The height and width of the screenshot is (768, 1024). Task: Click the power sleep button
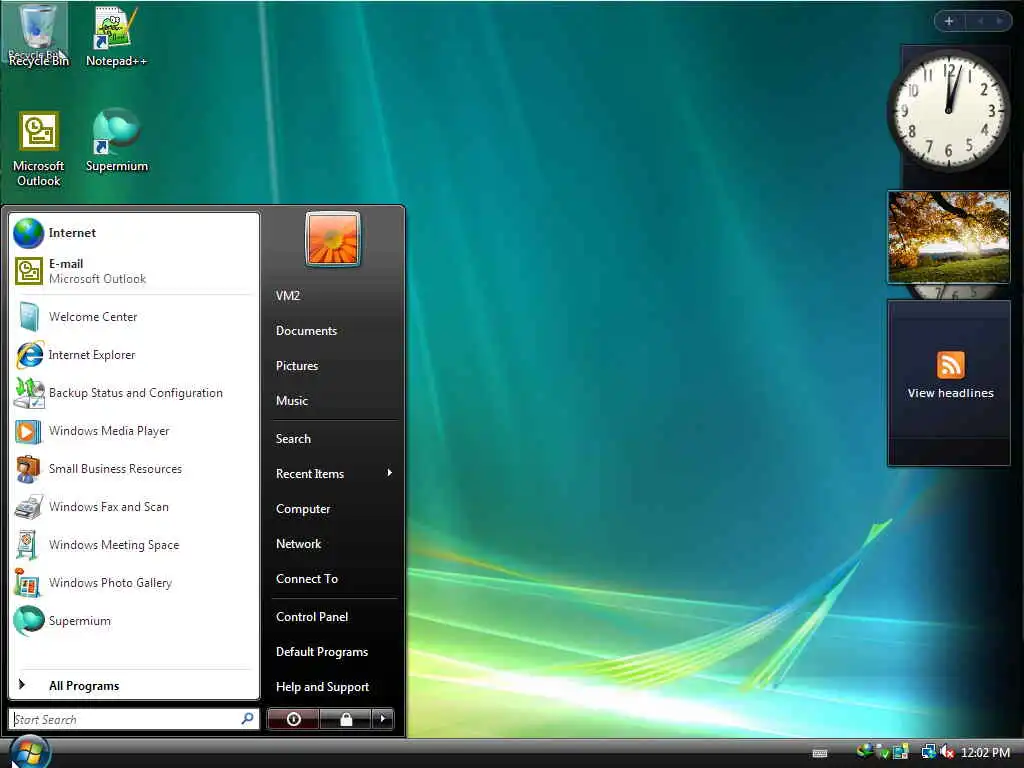click(293, 719)
